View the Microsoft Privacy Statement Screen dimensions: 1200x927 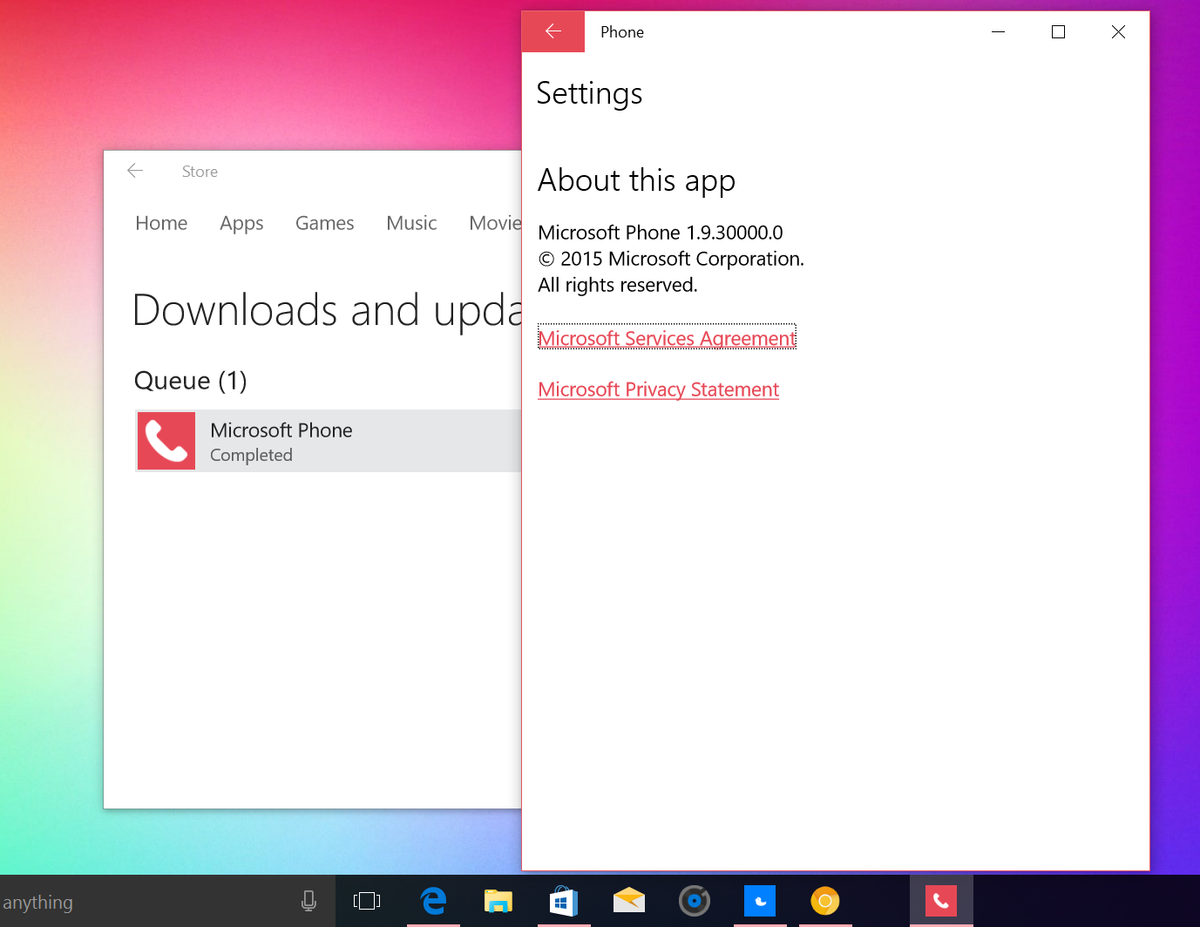658,389
